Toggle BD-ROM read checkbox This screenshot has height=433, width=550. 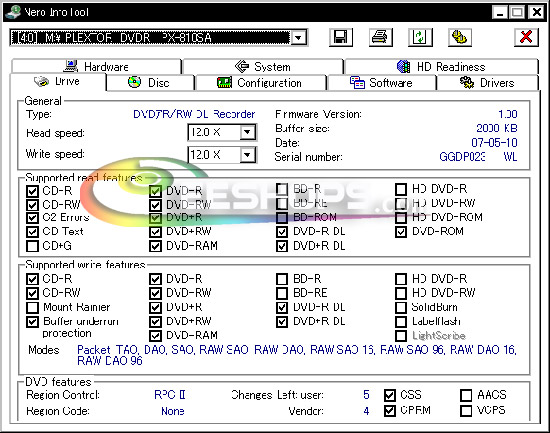point(282,218)
